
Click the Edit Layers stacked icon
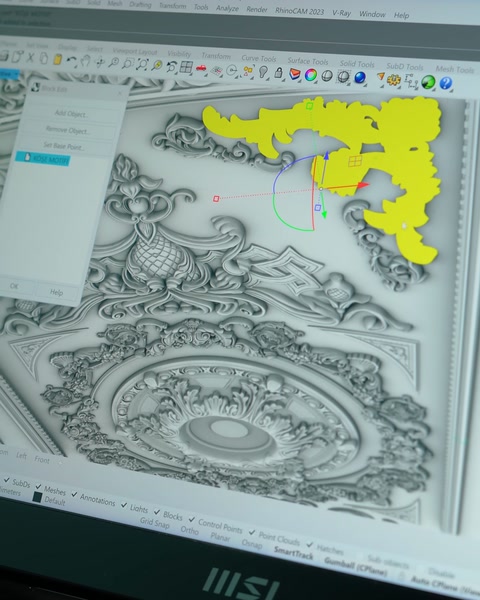294,74
